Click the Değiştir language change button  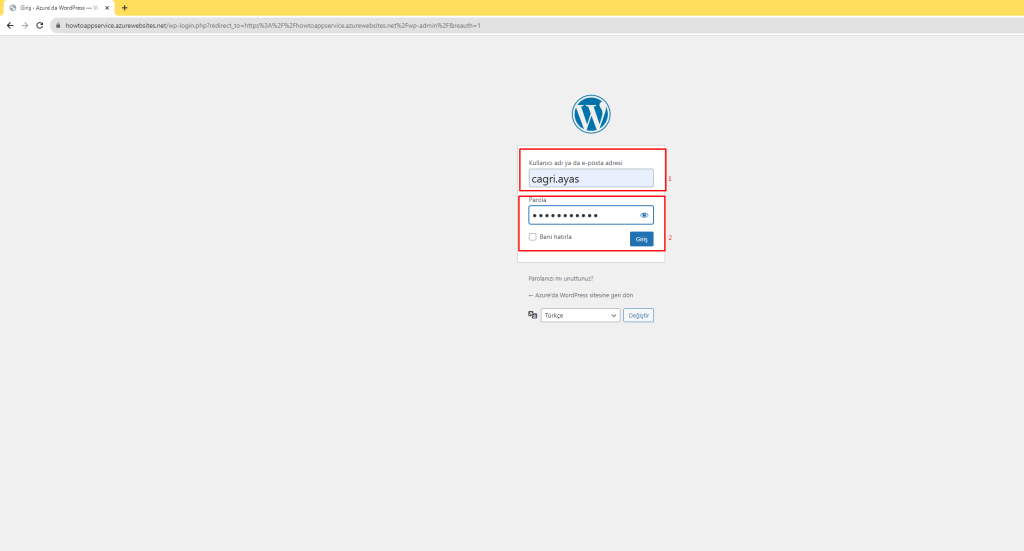click(638, 315)
